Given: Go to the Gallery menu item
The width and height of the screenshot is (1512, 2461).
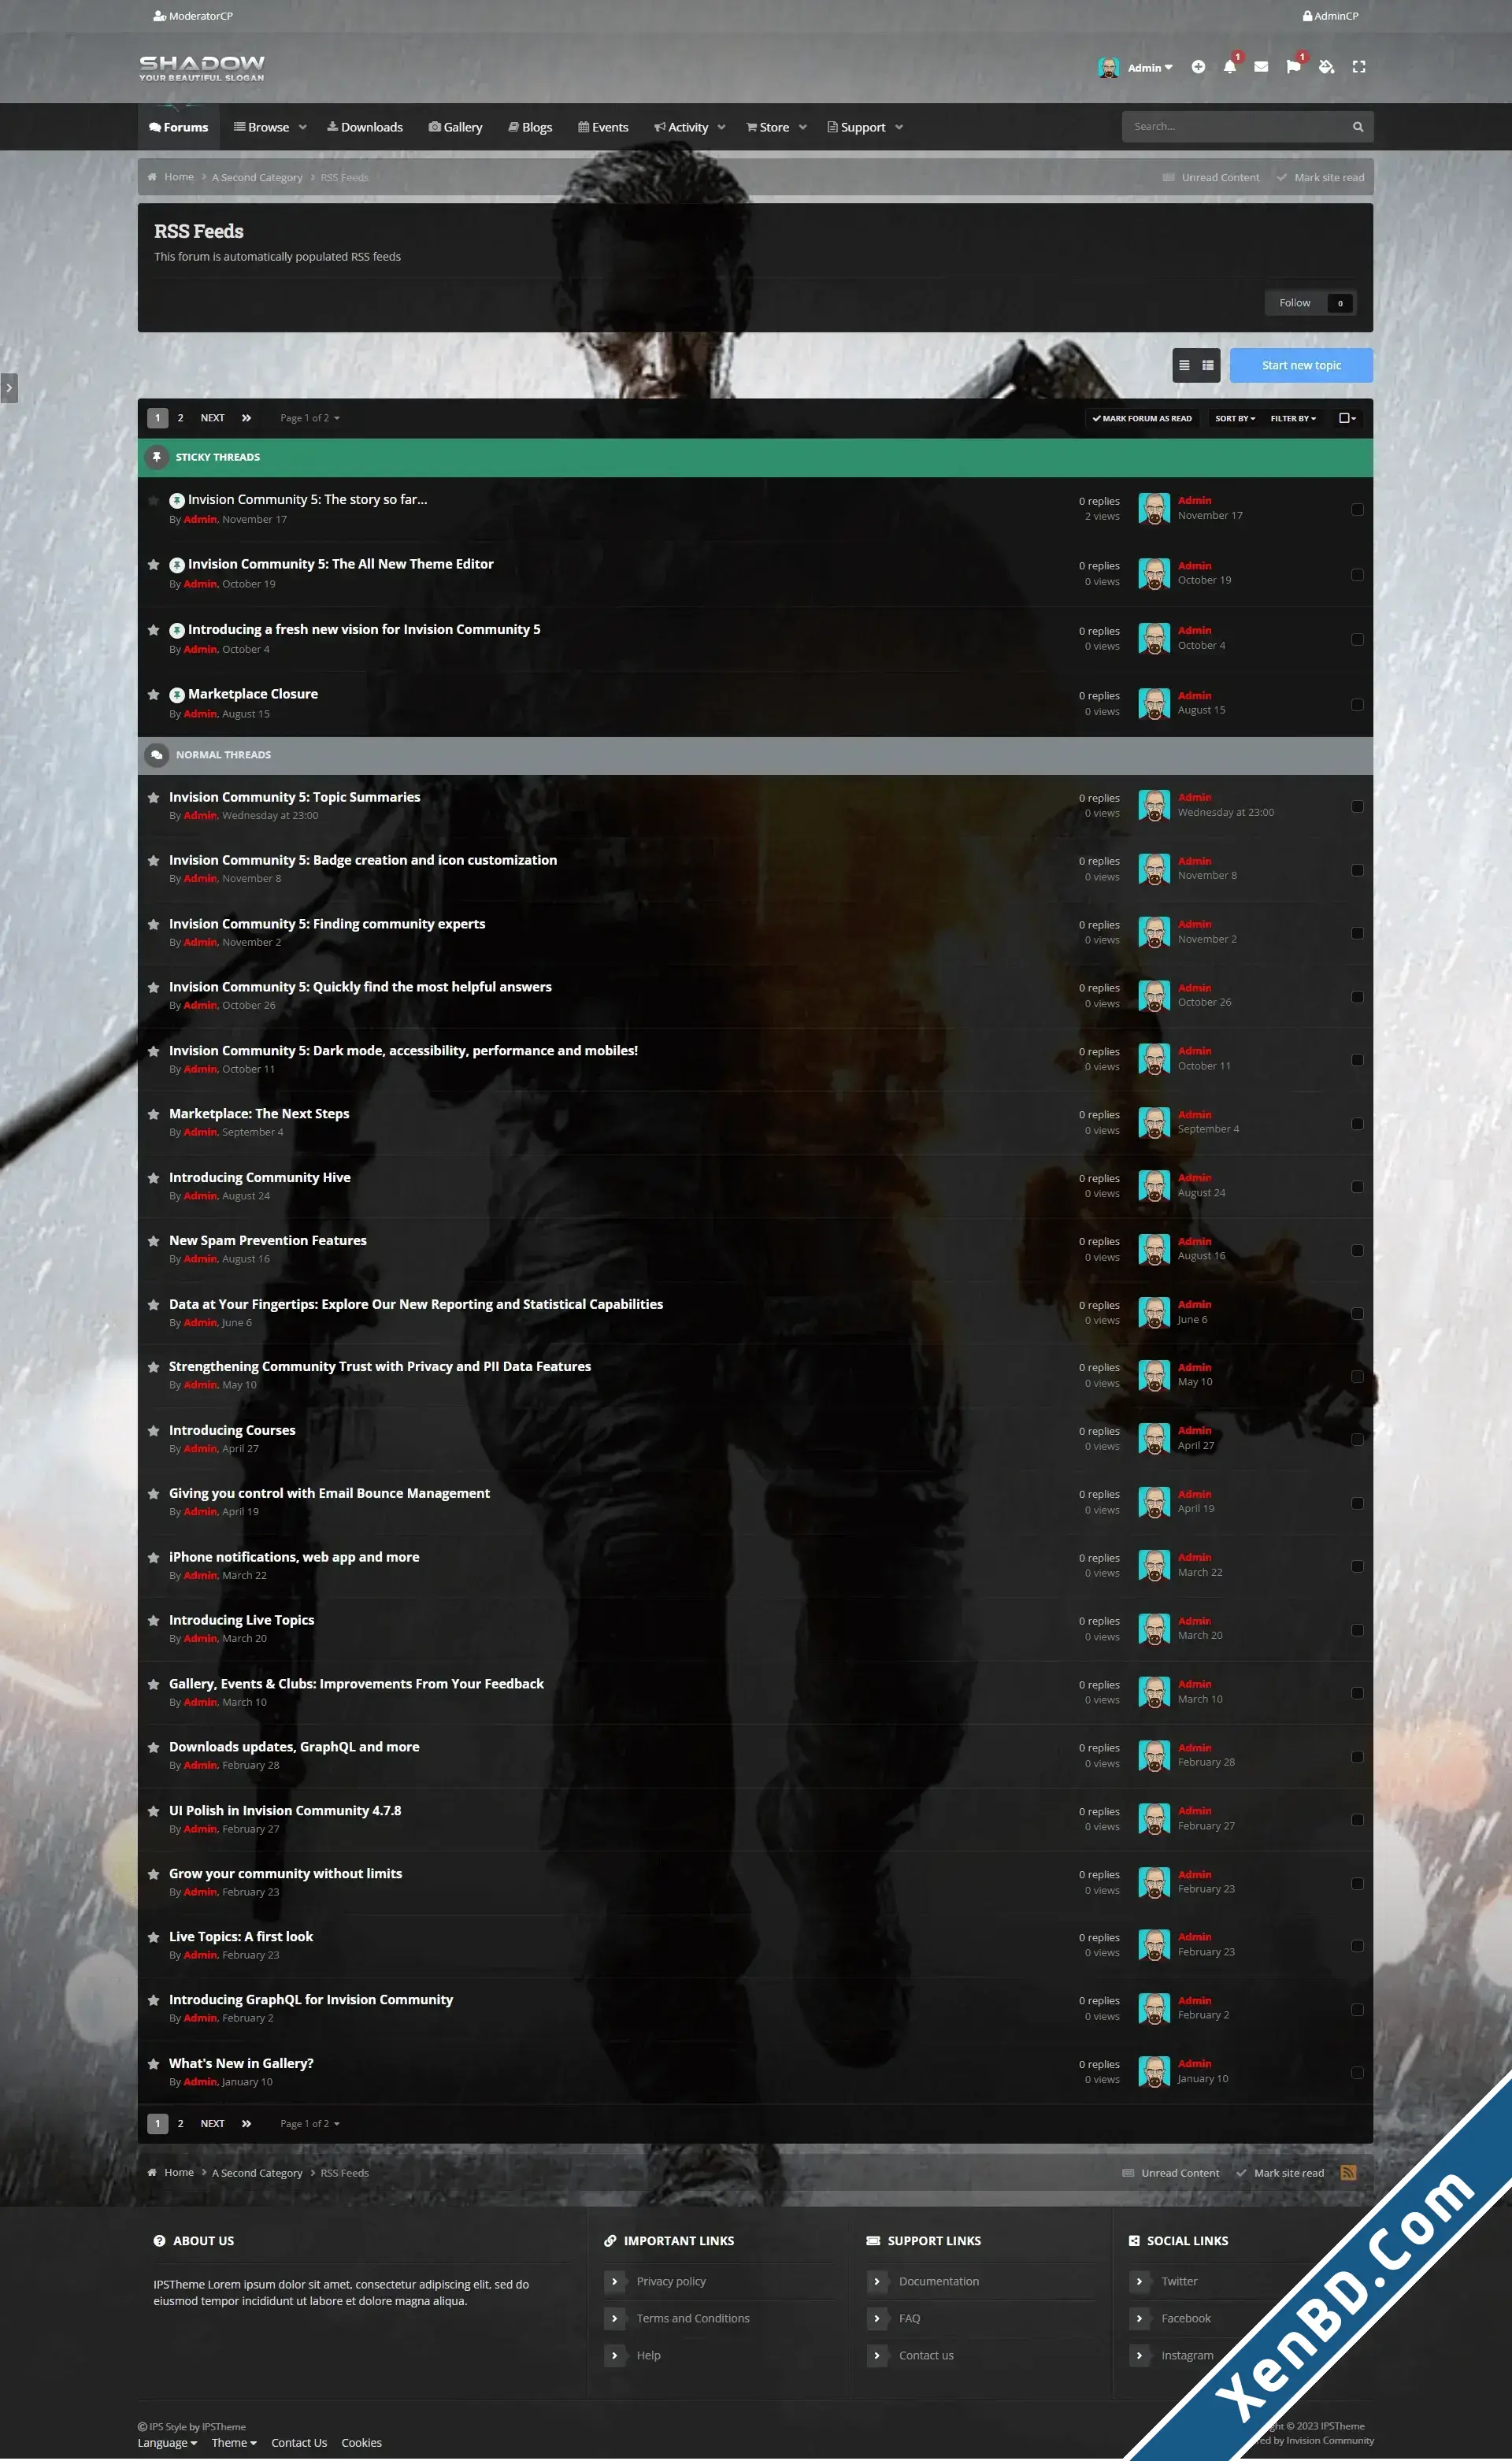Looking at the screenshot, I should point(456,128).
